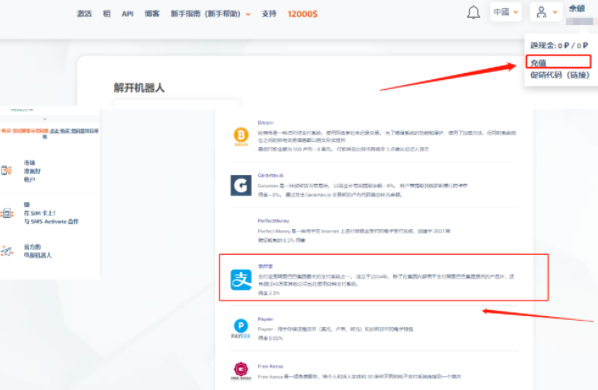
Task: Select the Bitcoin payment logo
Action: click(x=241, y=136)
